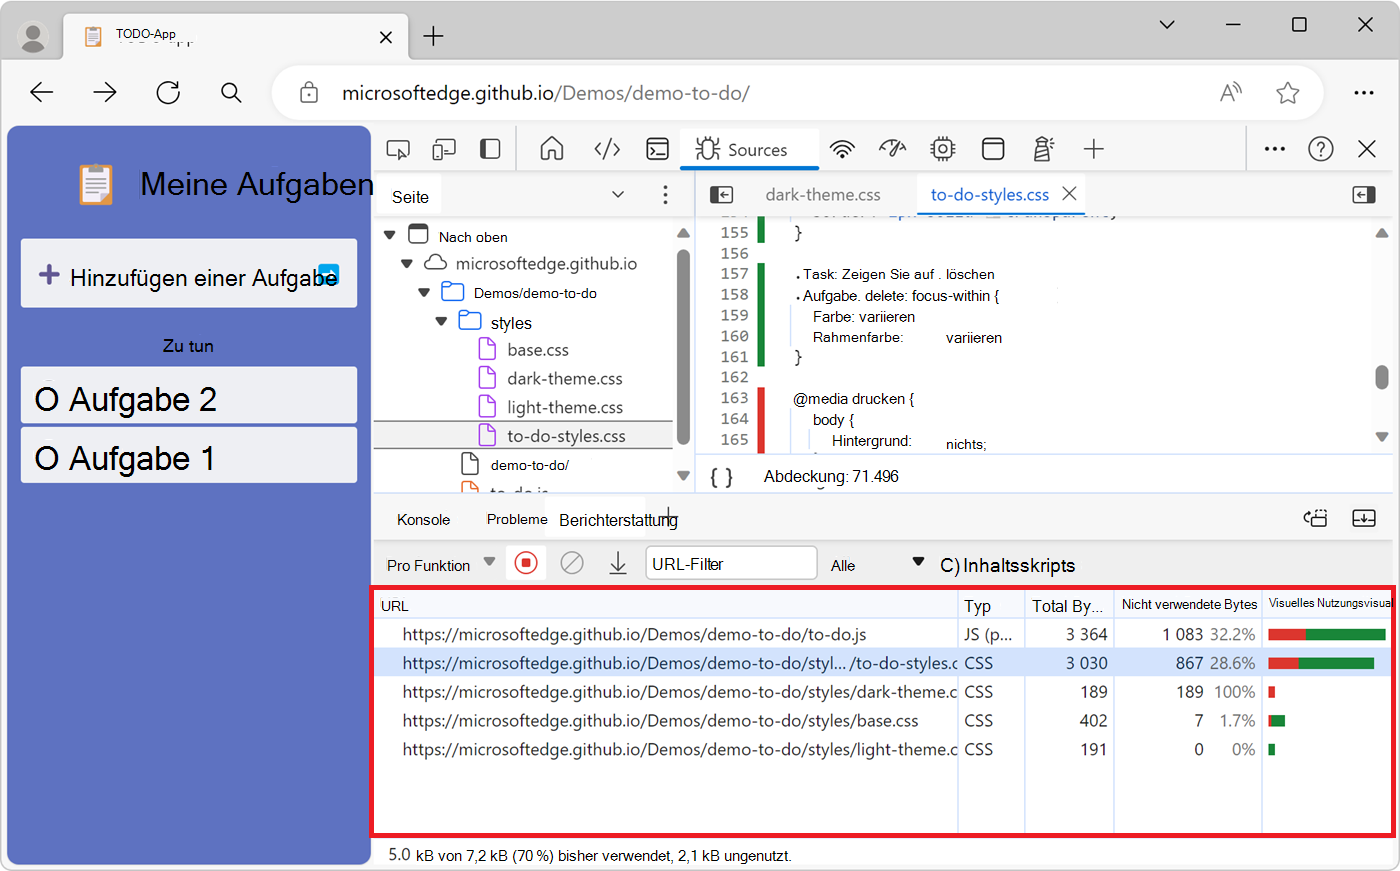This screenshot has width=1400, height=871.
Task: Open the Pro Funktion dropdown
Action: point(440,563)
